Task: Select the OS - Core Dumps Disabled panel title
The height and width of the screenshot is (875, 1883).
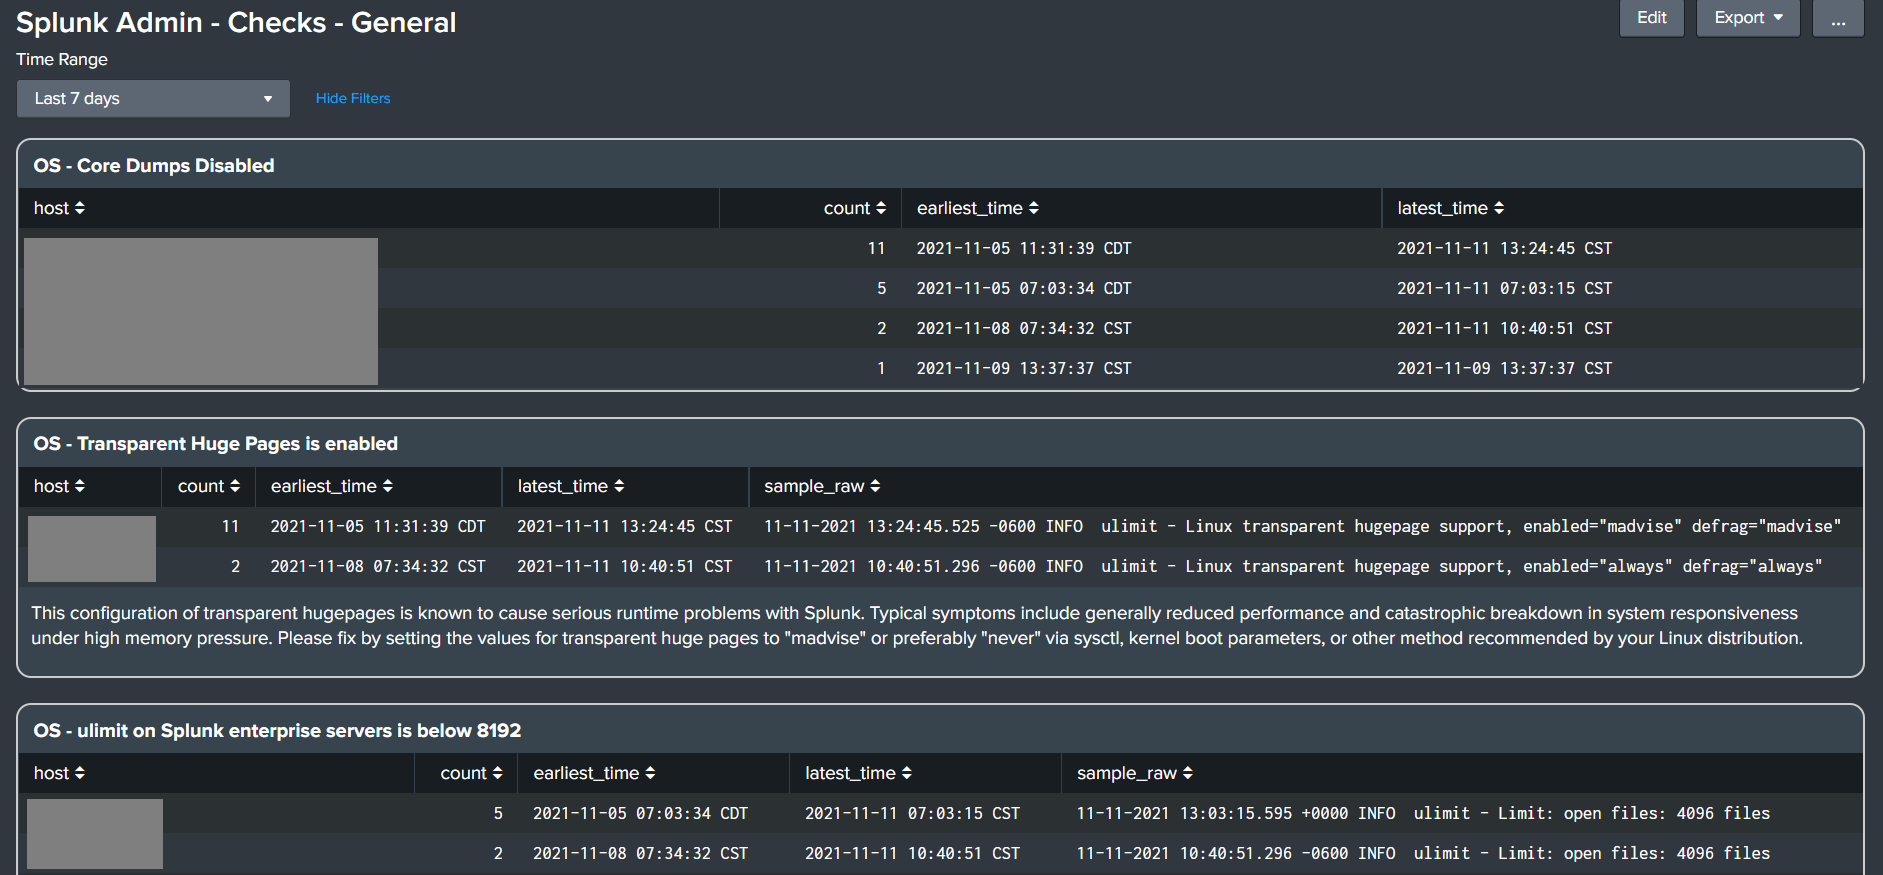Action: 154,166
